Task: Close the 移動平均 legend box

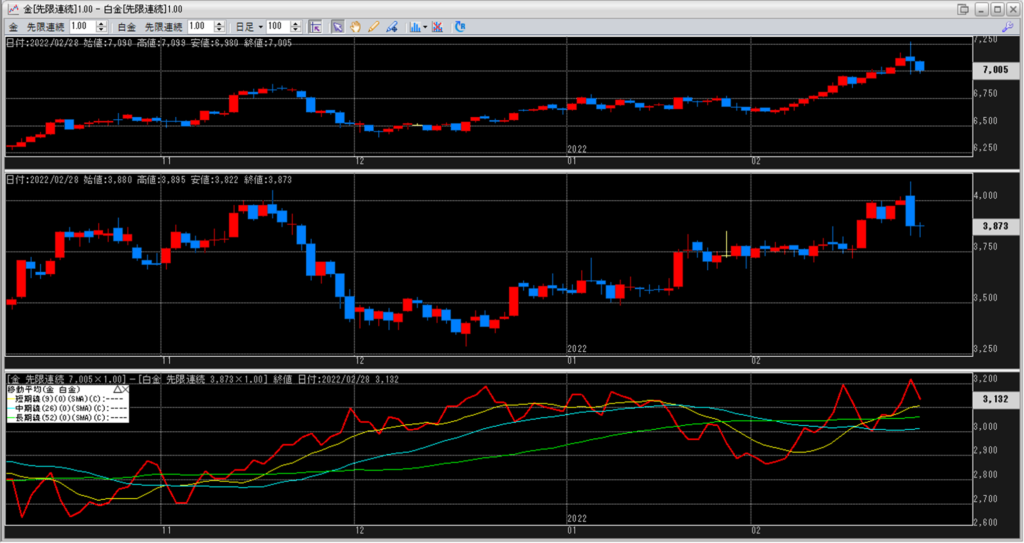Action: point(127,389)
